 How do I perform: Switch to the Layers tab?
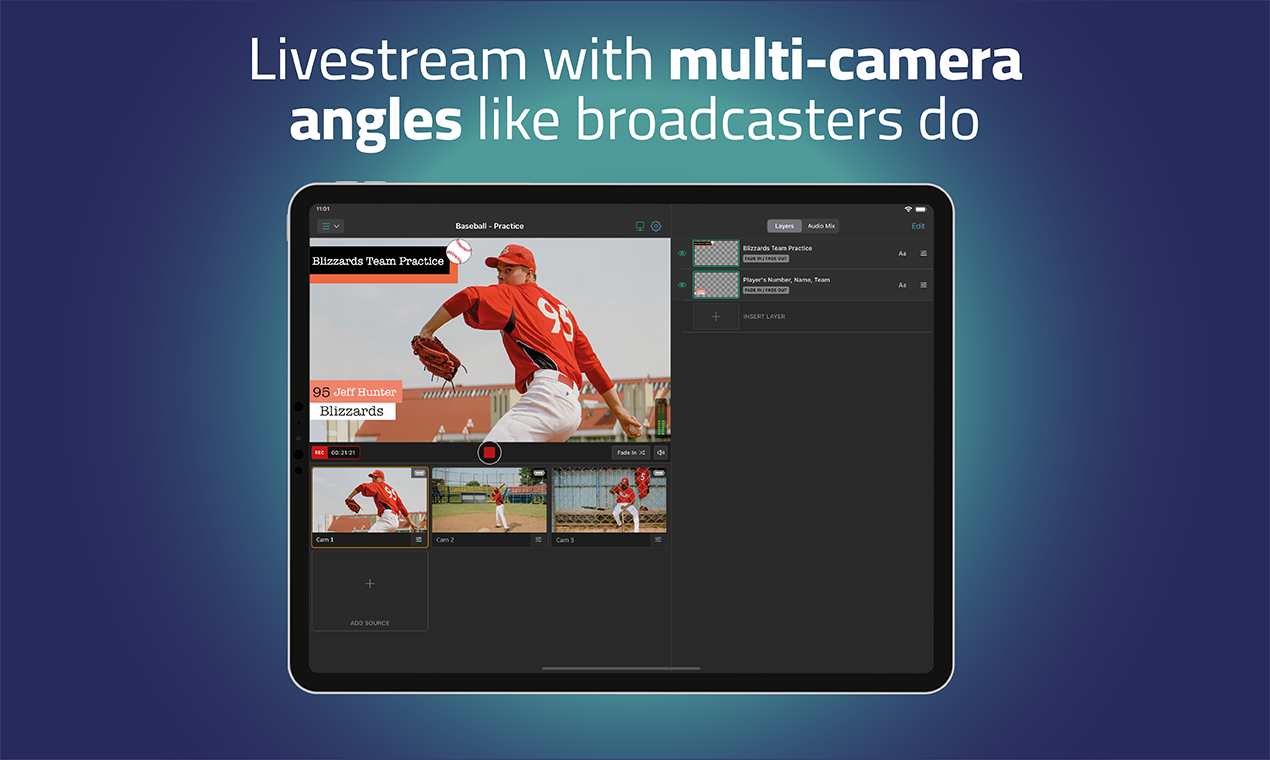coord(784,226)
